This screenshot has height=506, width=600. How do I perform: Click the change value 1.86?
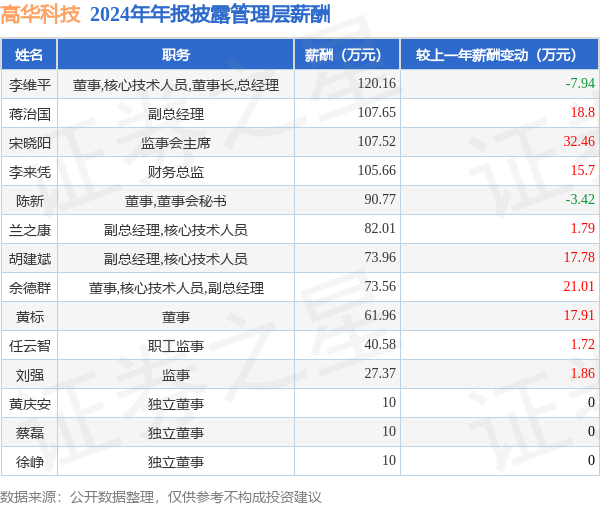click(x=583, y=373)
